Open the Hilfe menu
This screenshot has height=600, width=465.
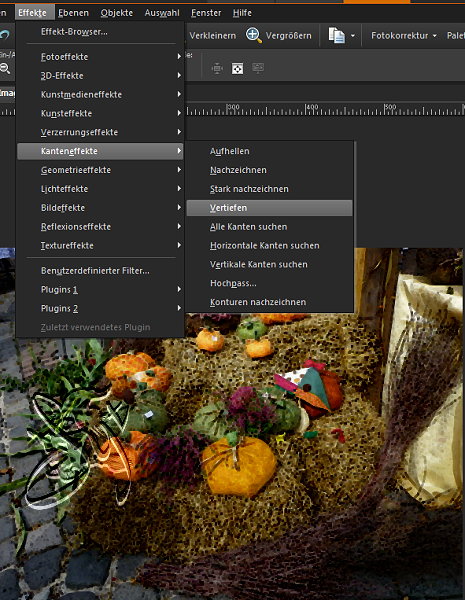coord(242,13)
